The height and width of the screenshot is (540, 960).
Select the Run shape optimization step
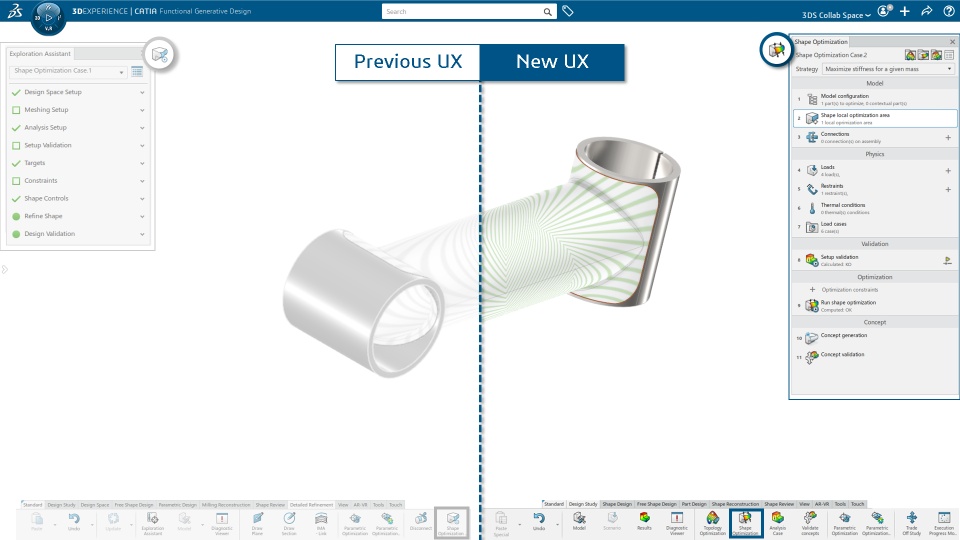(875, 306)
